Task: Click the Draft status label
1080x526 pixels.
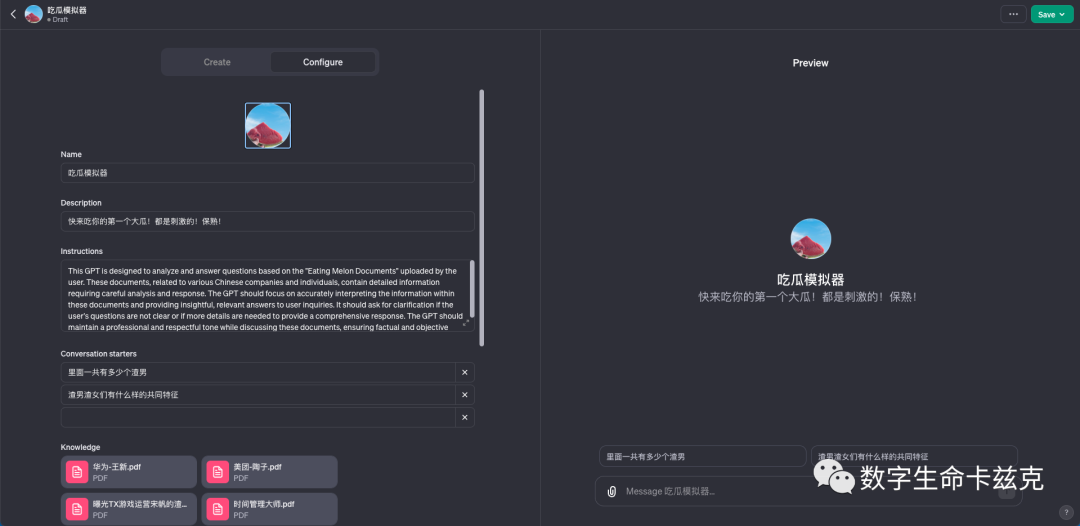Action: coord(60,20)
